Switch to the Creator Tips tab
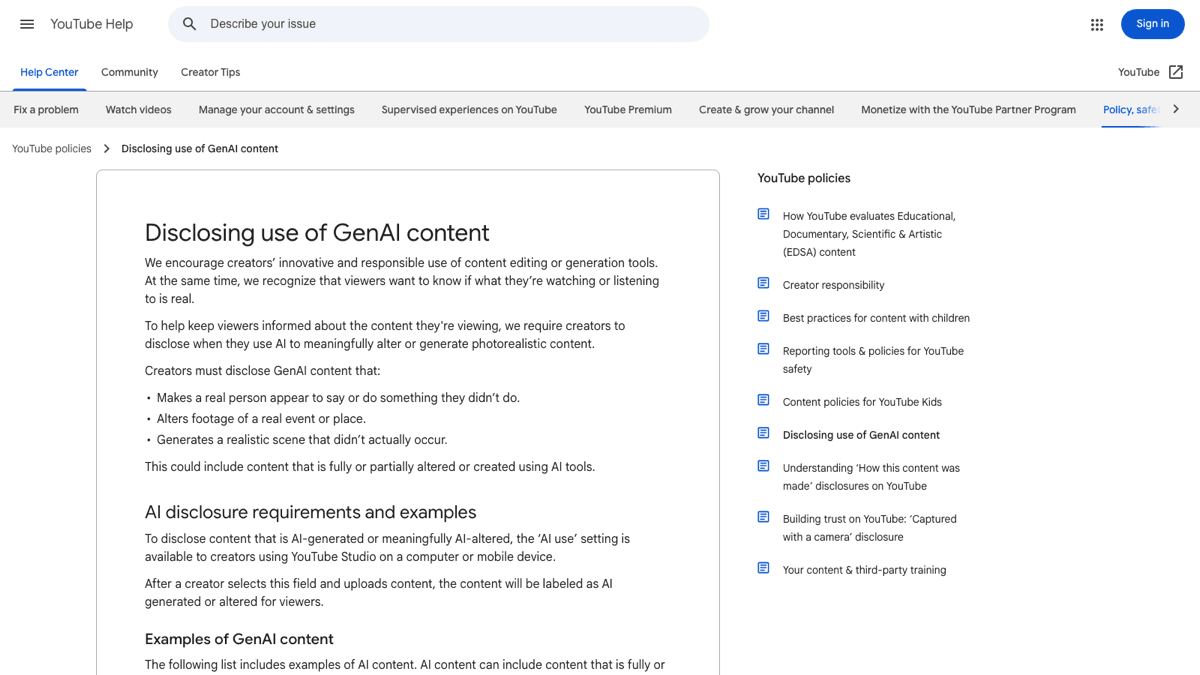Image resolution: width=1200 pixels, height=675 pixels. click(210, 72)
